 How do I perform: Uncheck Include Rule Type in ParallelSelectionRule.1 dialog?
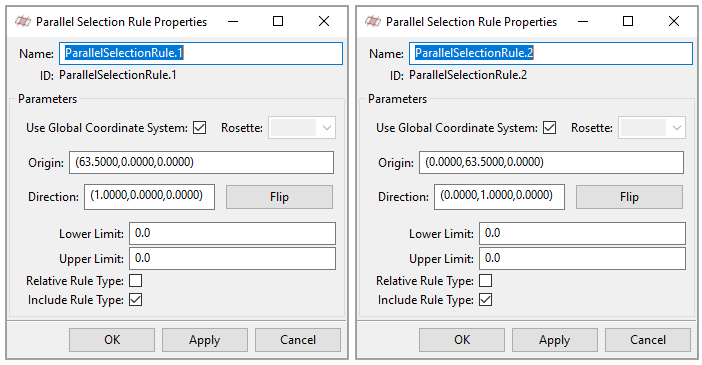click(136, 300)
